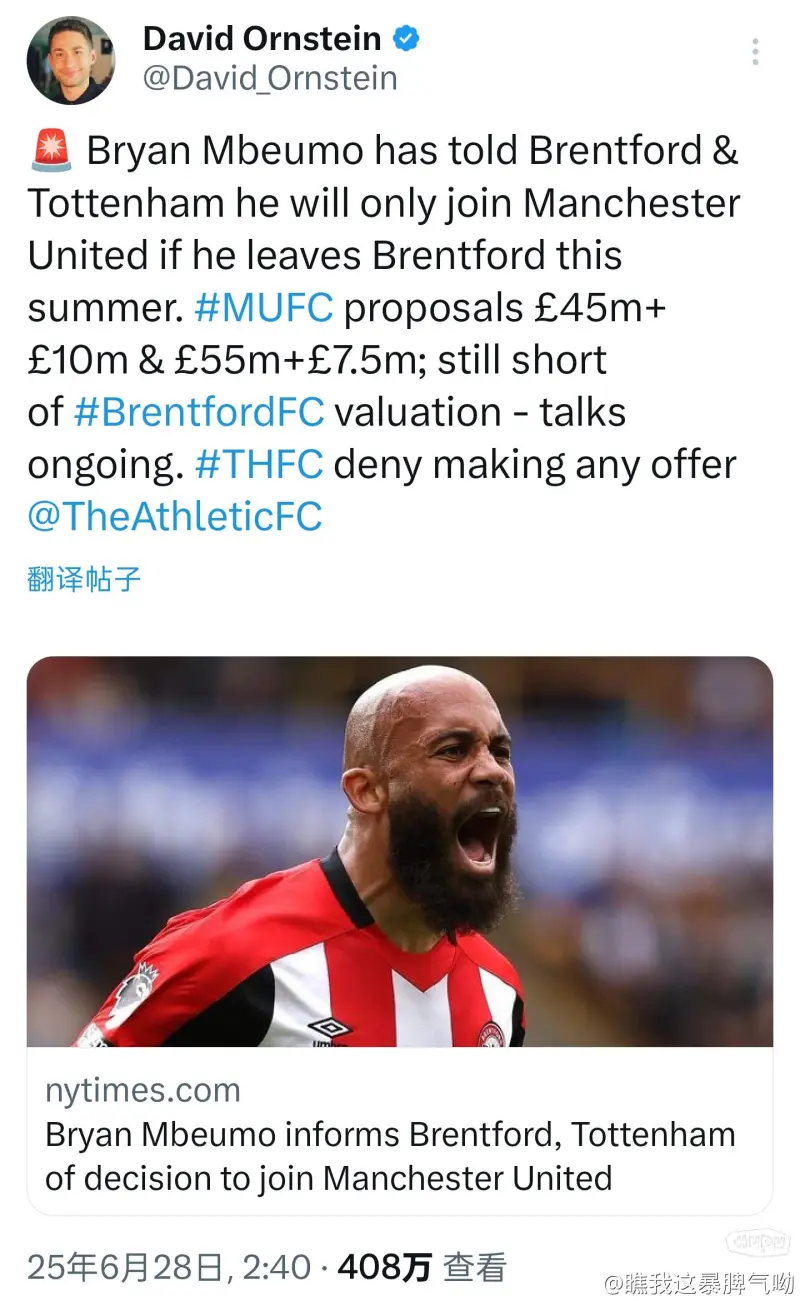Open the Bryan Mbeumo article headline

pyautogui.click(x=390, y=1156)
